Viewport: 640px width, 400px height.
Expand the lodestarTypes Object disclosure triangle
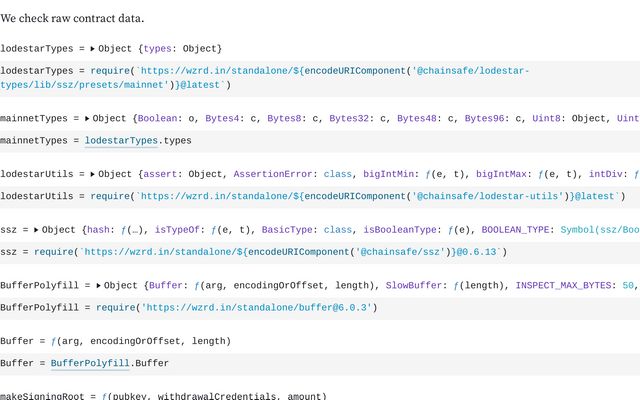[x=93, y=48]
